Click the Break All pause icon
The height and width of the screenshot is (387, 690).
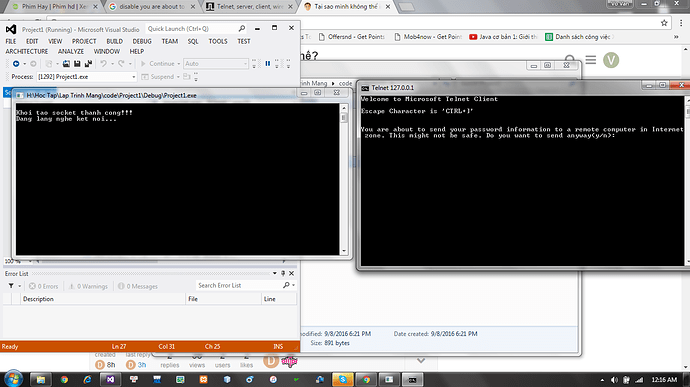coord(268,64)
